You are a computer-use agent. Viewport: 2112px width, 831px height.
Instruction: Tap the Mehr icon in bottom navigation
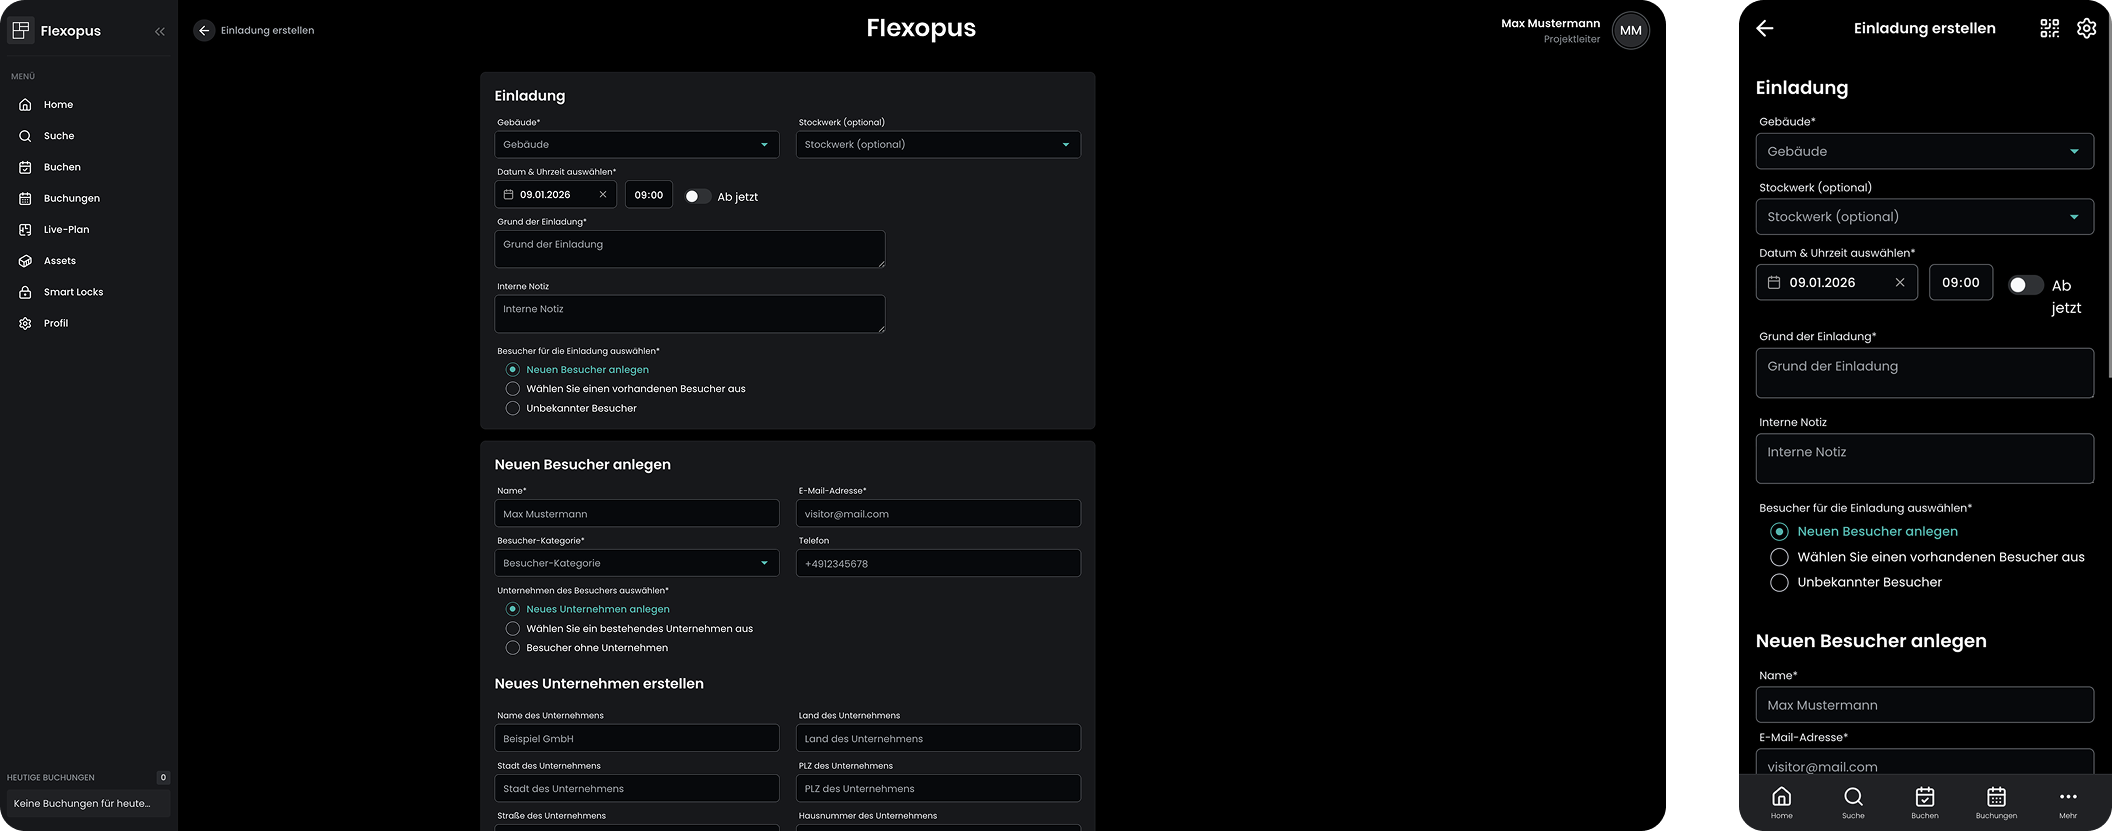[2067, 801]
